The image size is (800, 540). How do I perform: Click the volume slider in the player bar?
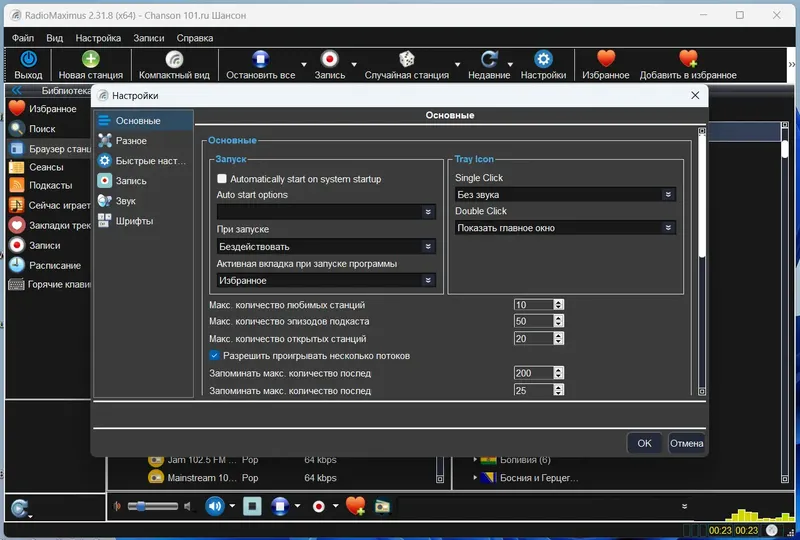click(x=153, y=506)
